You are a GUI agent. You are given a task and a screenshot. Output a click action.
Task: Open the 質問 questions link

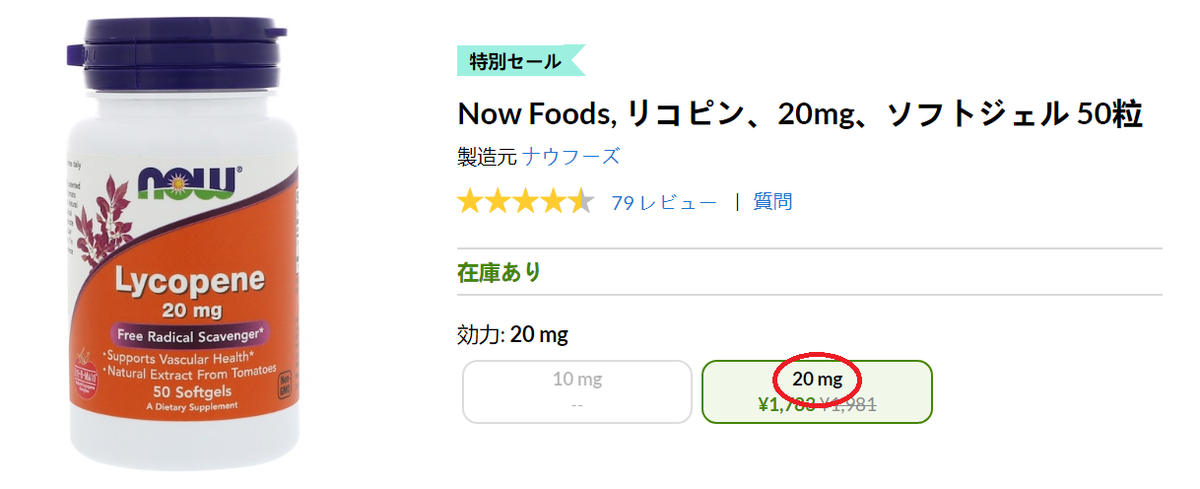(x=773, y=201)
